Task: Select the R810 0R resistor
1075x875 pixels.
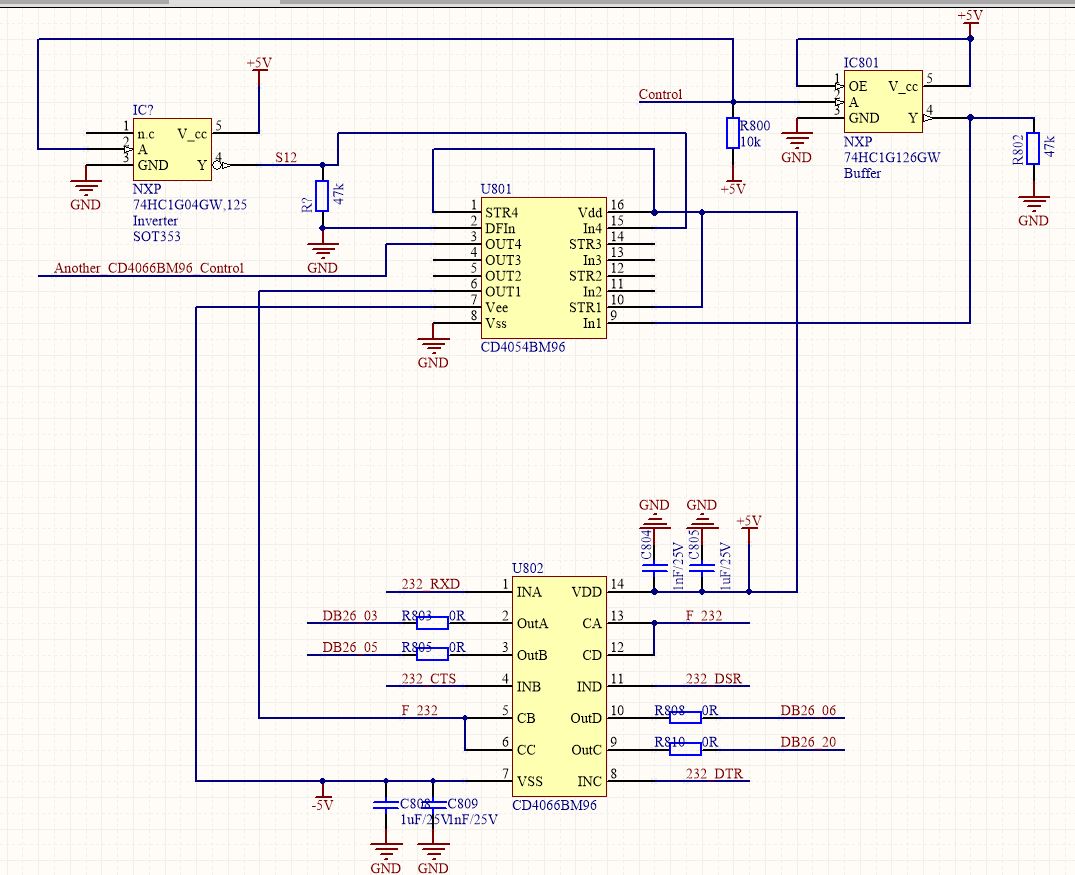Action: click(x=684, y=748)
